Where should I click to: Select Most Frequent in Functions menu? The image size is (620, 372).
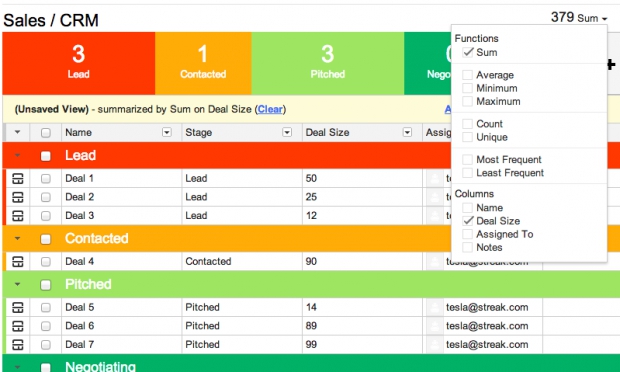point(508,160)
